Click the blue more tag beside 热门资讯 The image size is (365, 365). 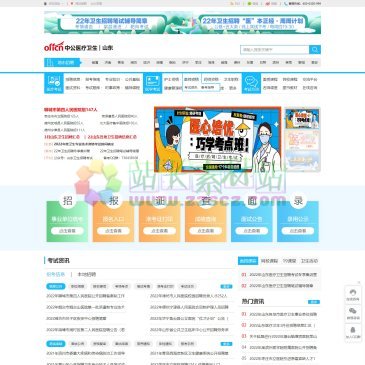click(x=314, y=302)
